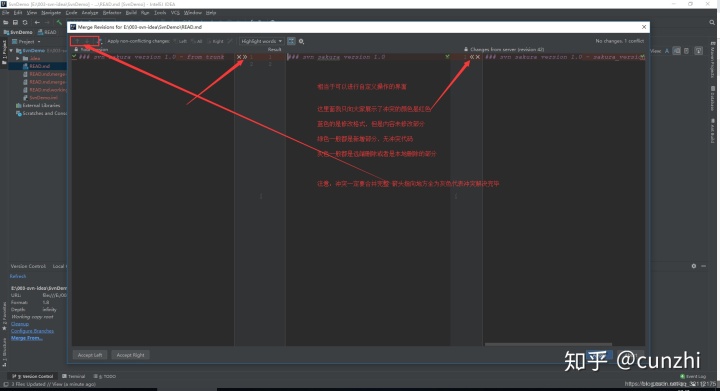
Task: Click the SvnDemo breadcrumb in navigation bar
Action: click(18, 32)
